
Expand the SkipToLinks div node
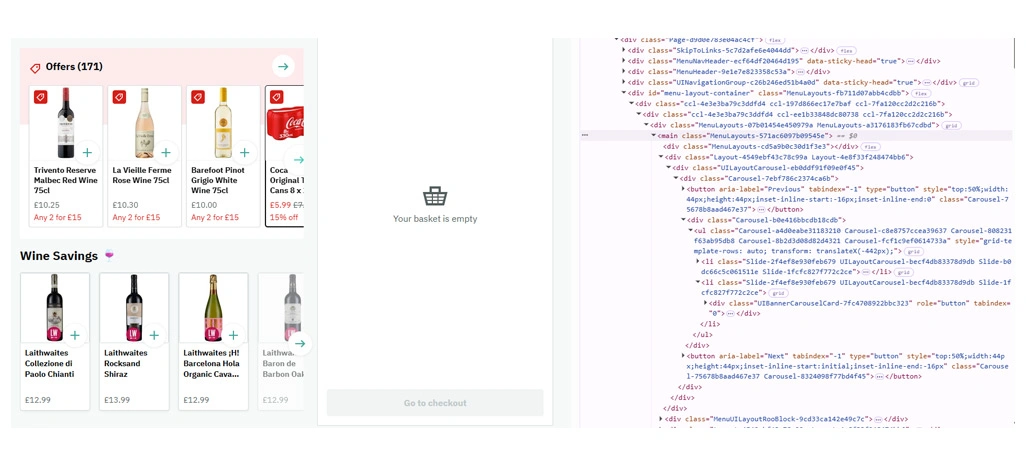click(624, 50)
